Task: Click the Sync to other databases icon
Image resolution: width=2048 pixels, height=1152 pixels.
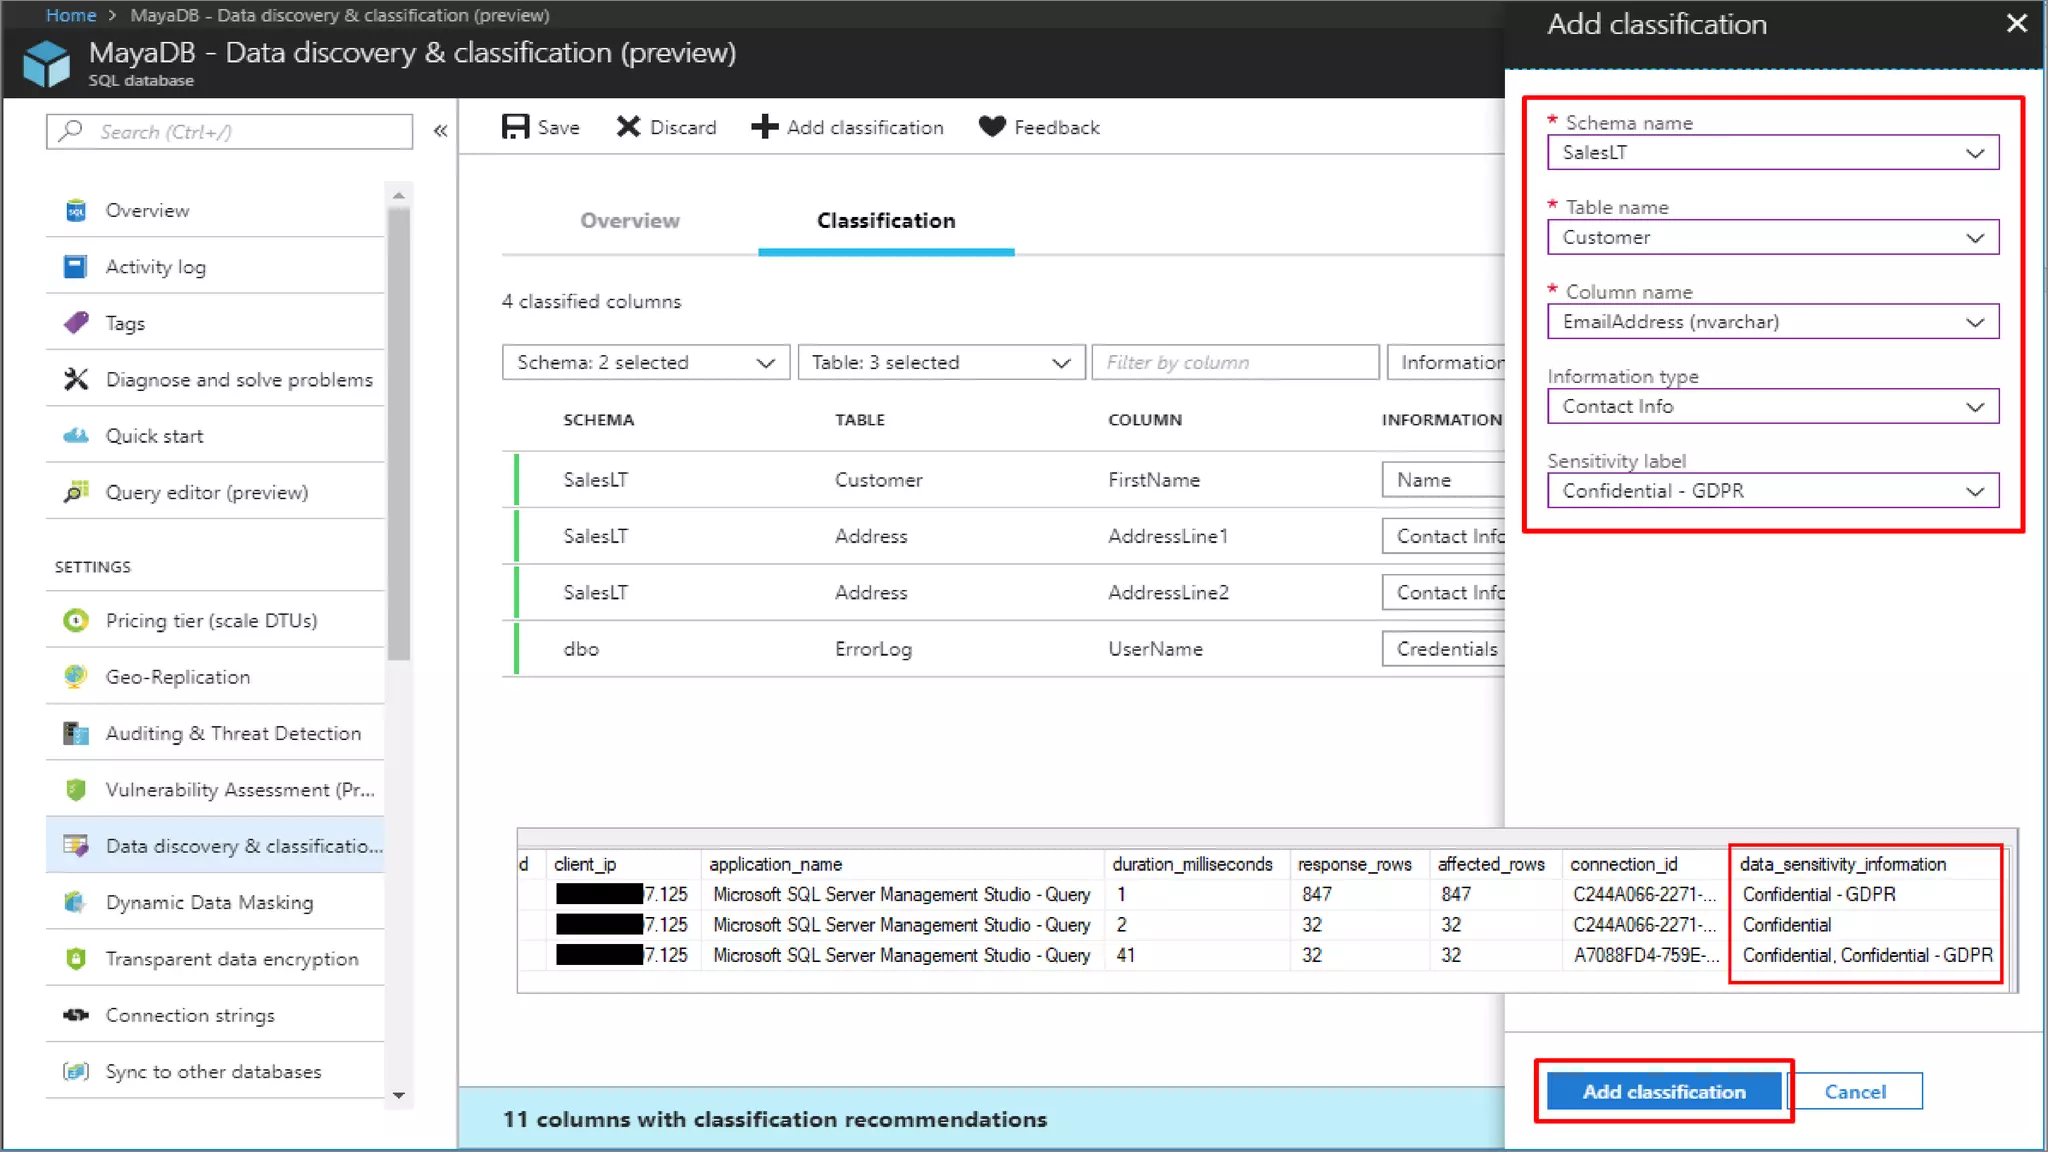Action: click(x=76, y=1072)
